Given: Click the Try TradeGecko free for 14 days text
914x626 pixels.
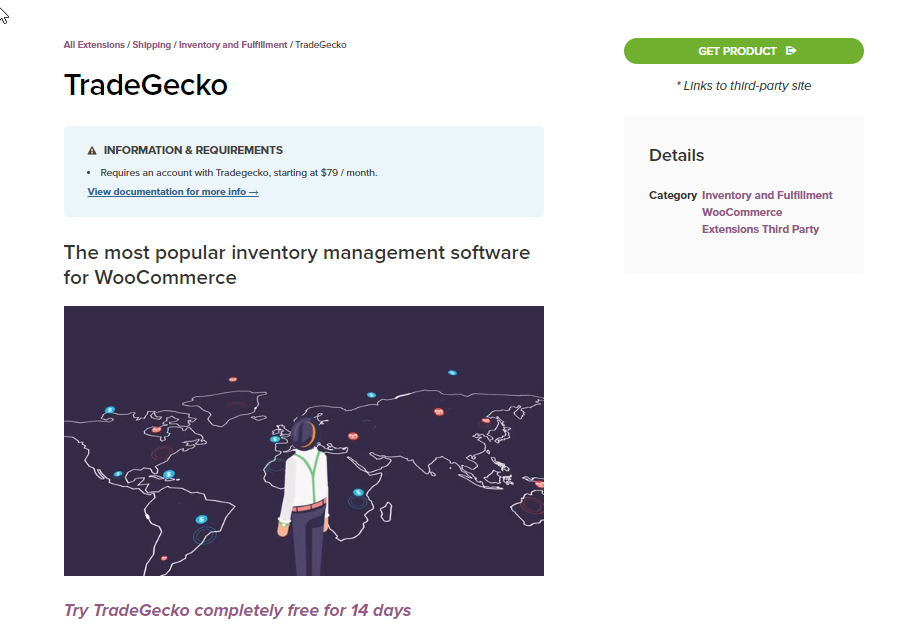Looking at the screenshot, I should click(x=237, y=610).
